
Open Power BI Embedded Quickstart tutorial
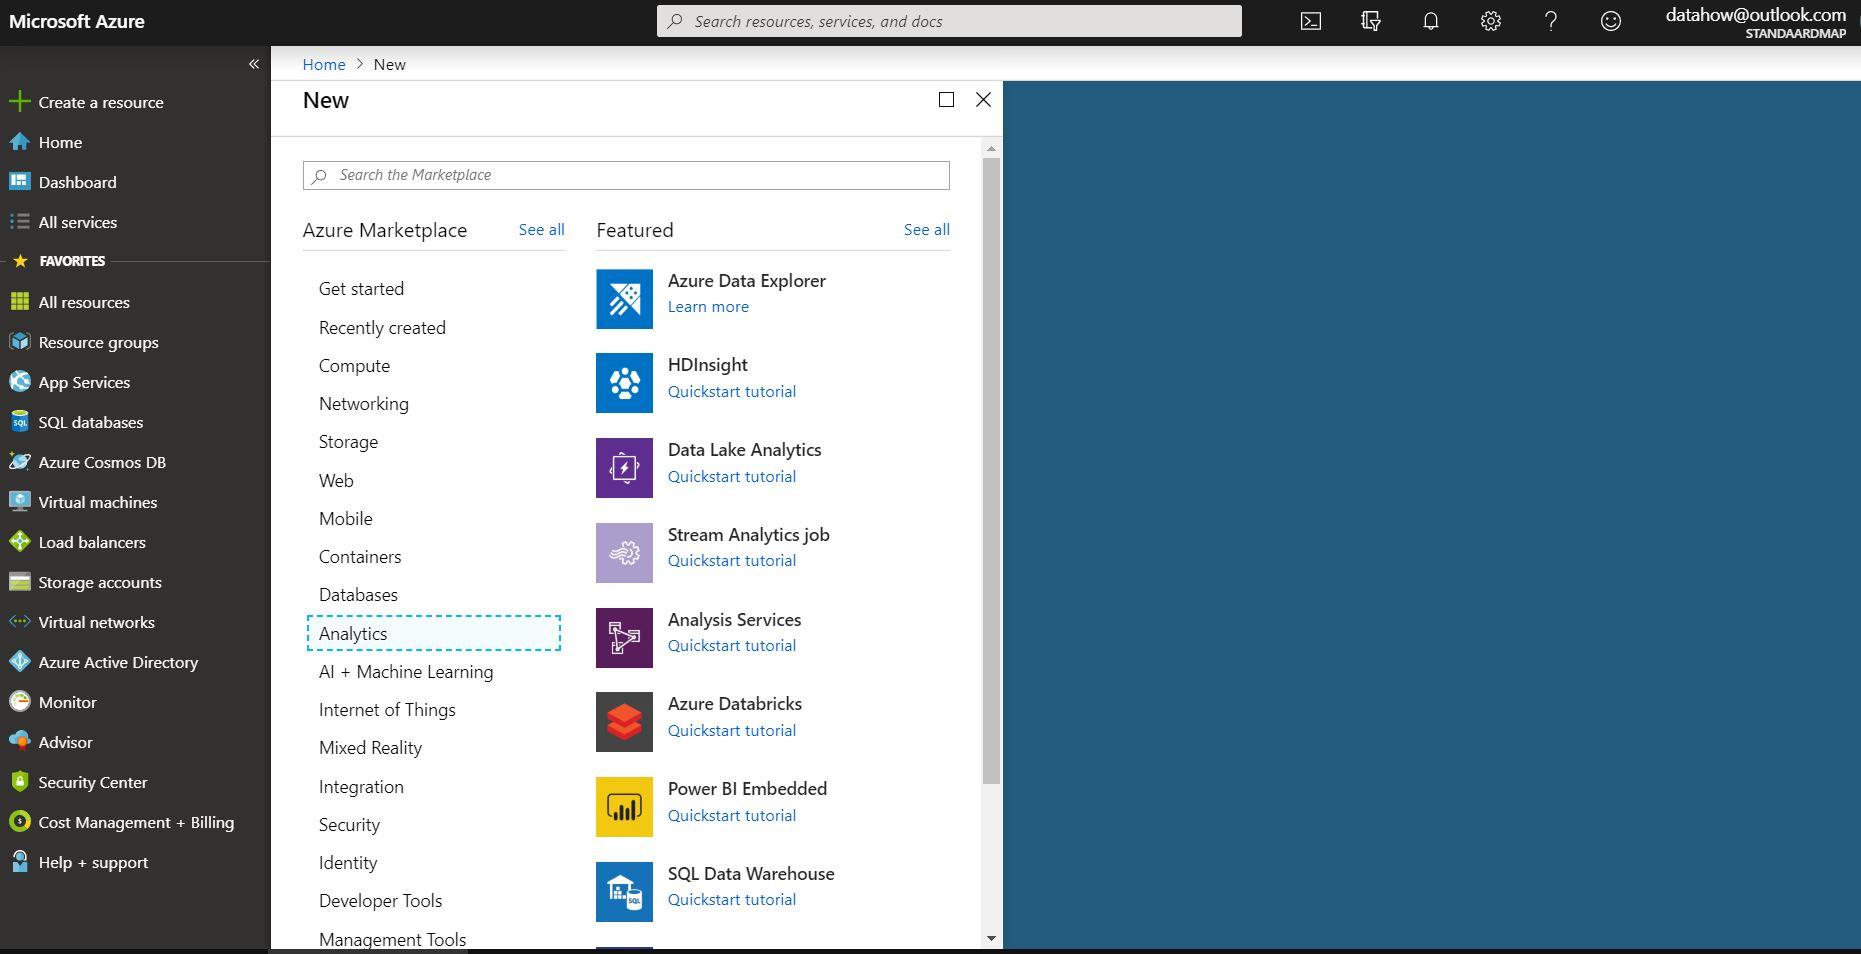(x=732, y=816)
